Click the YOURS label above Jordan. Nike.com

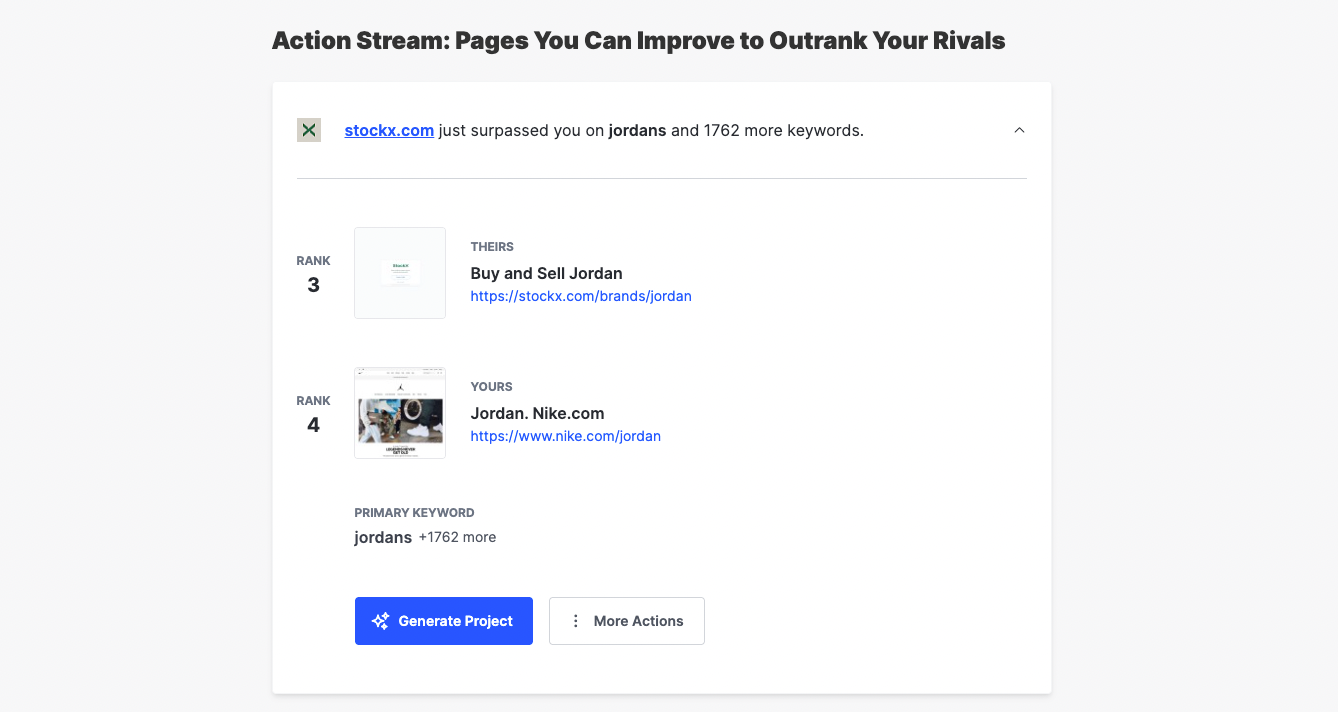[x=491, y=386]
